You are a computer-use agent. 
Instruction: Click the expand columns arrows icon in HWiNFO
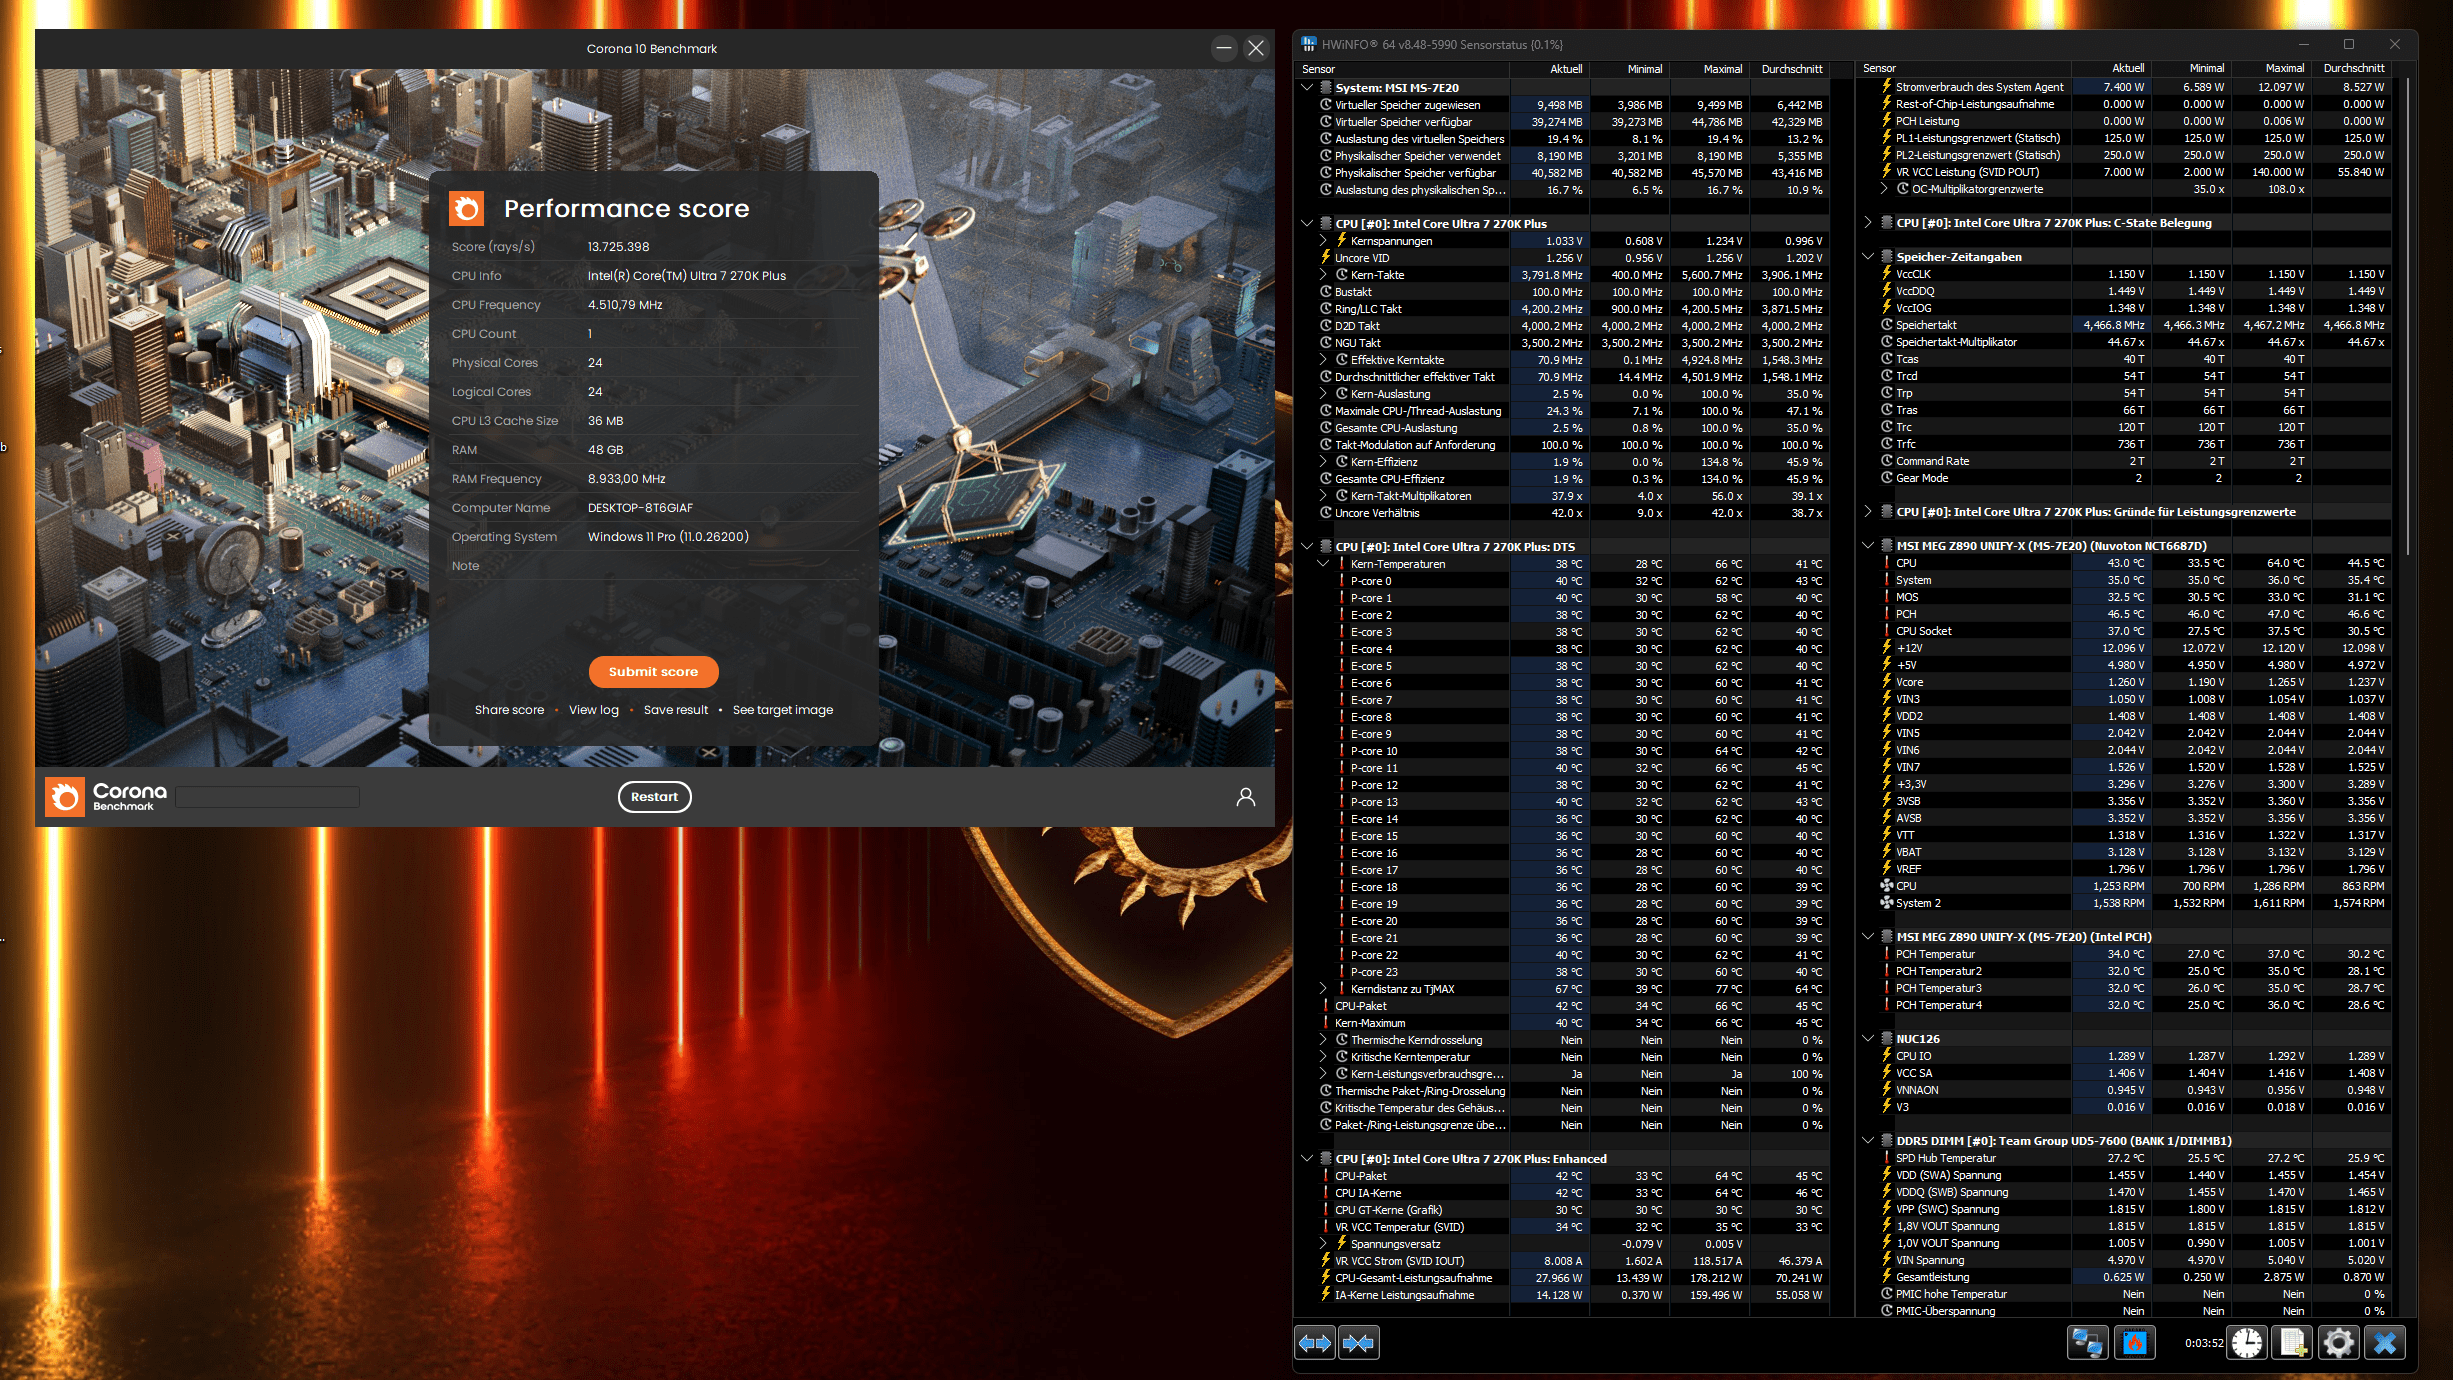point(1315,1343)
